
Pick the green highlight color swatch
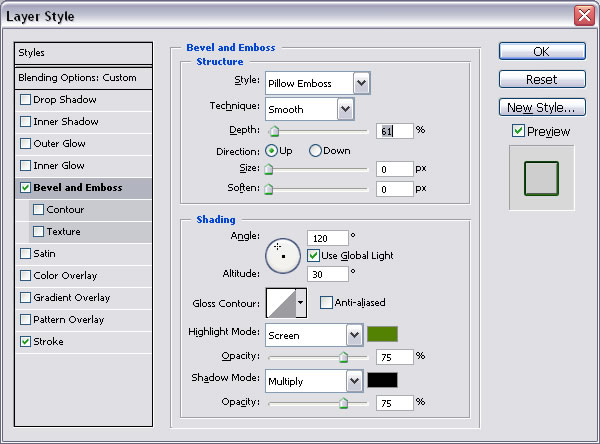[x=382, y=334]
